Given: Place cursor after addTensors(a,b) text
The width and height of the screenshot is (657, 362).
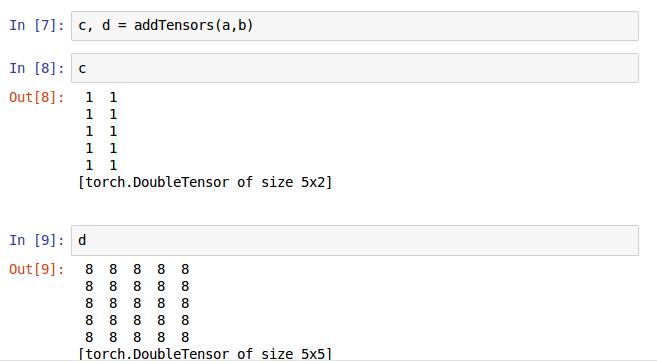Looking at the screenshot, I should click(254, 26).
